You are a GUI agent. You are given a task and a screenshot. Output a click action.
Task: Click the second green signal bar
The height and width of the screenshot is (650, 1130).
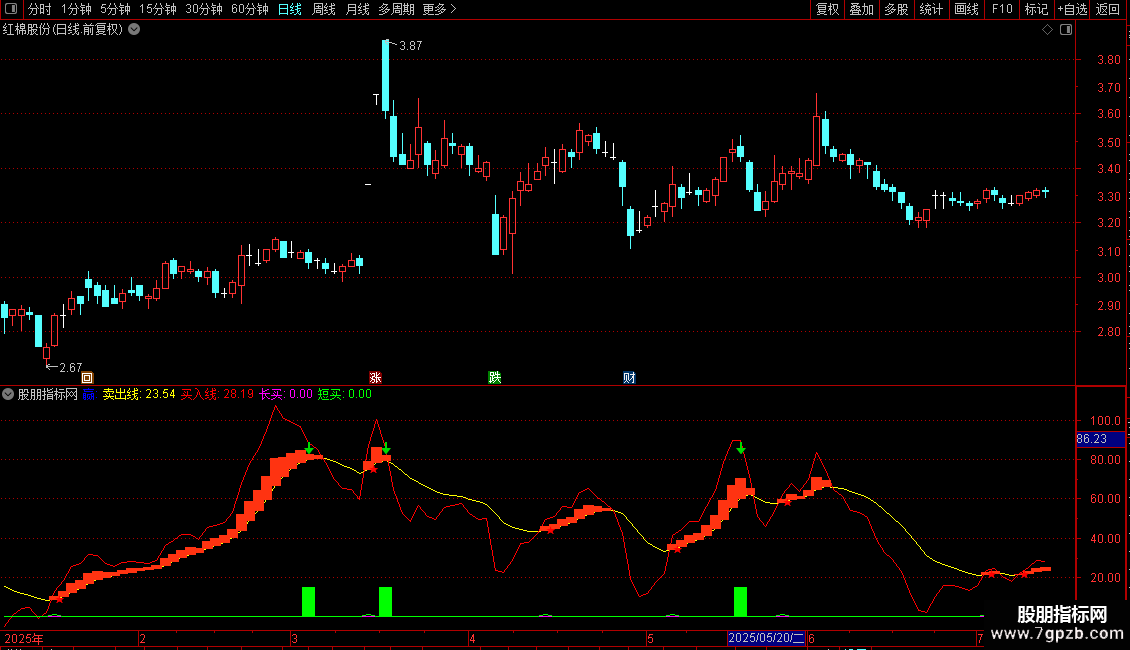click(386, 602)
